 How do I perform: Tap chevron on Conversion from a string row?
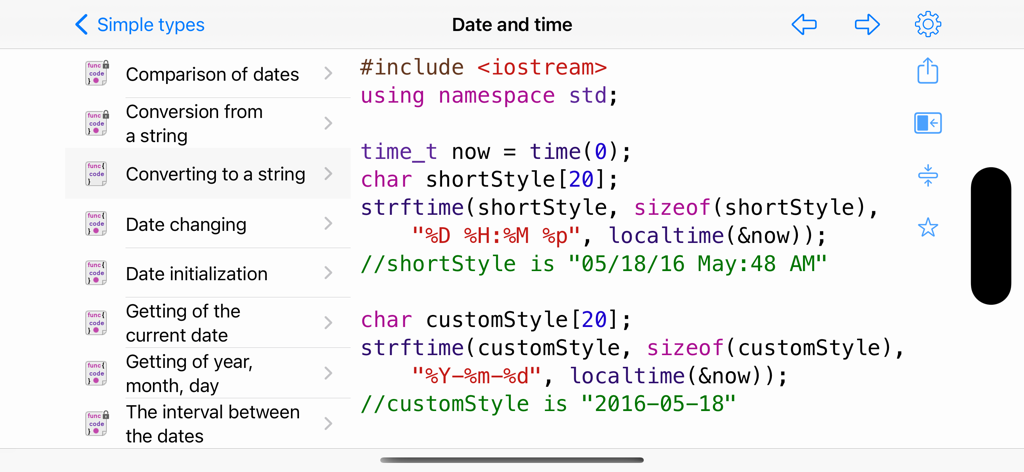coord(328,123)
